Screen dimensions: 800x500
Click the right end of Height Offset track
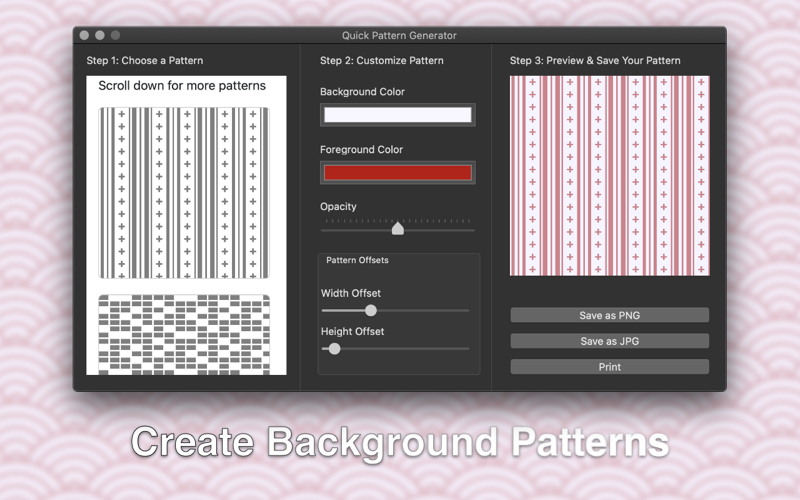466,348
